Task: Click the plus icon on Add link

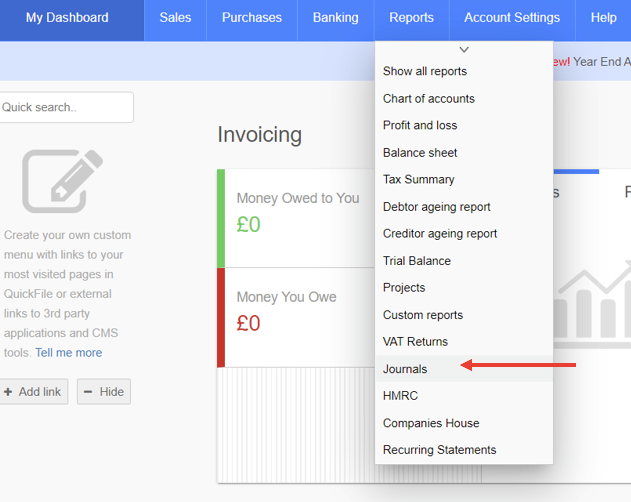Action: (x=8, y=392)
